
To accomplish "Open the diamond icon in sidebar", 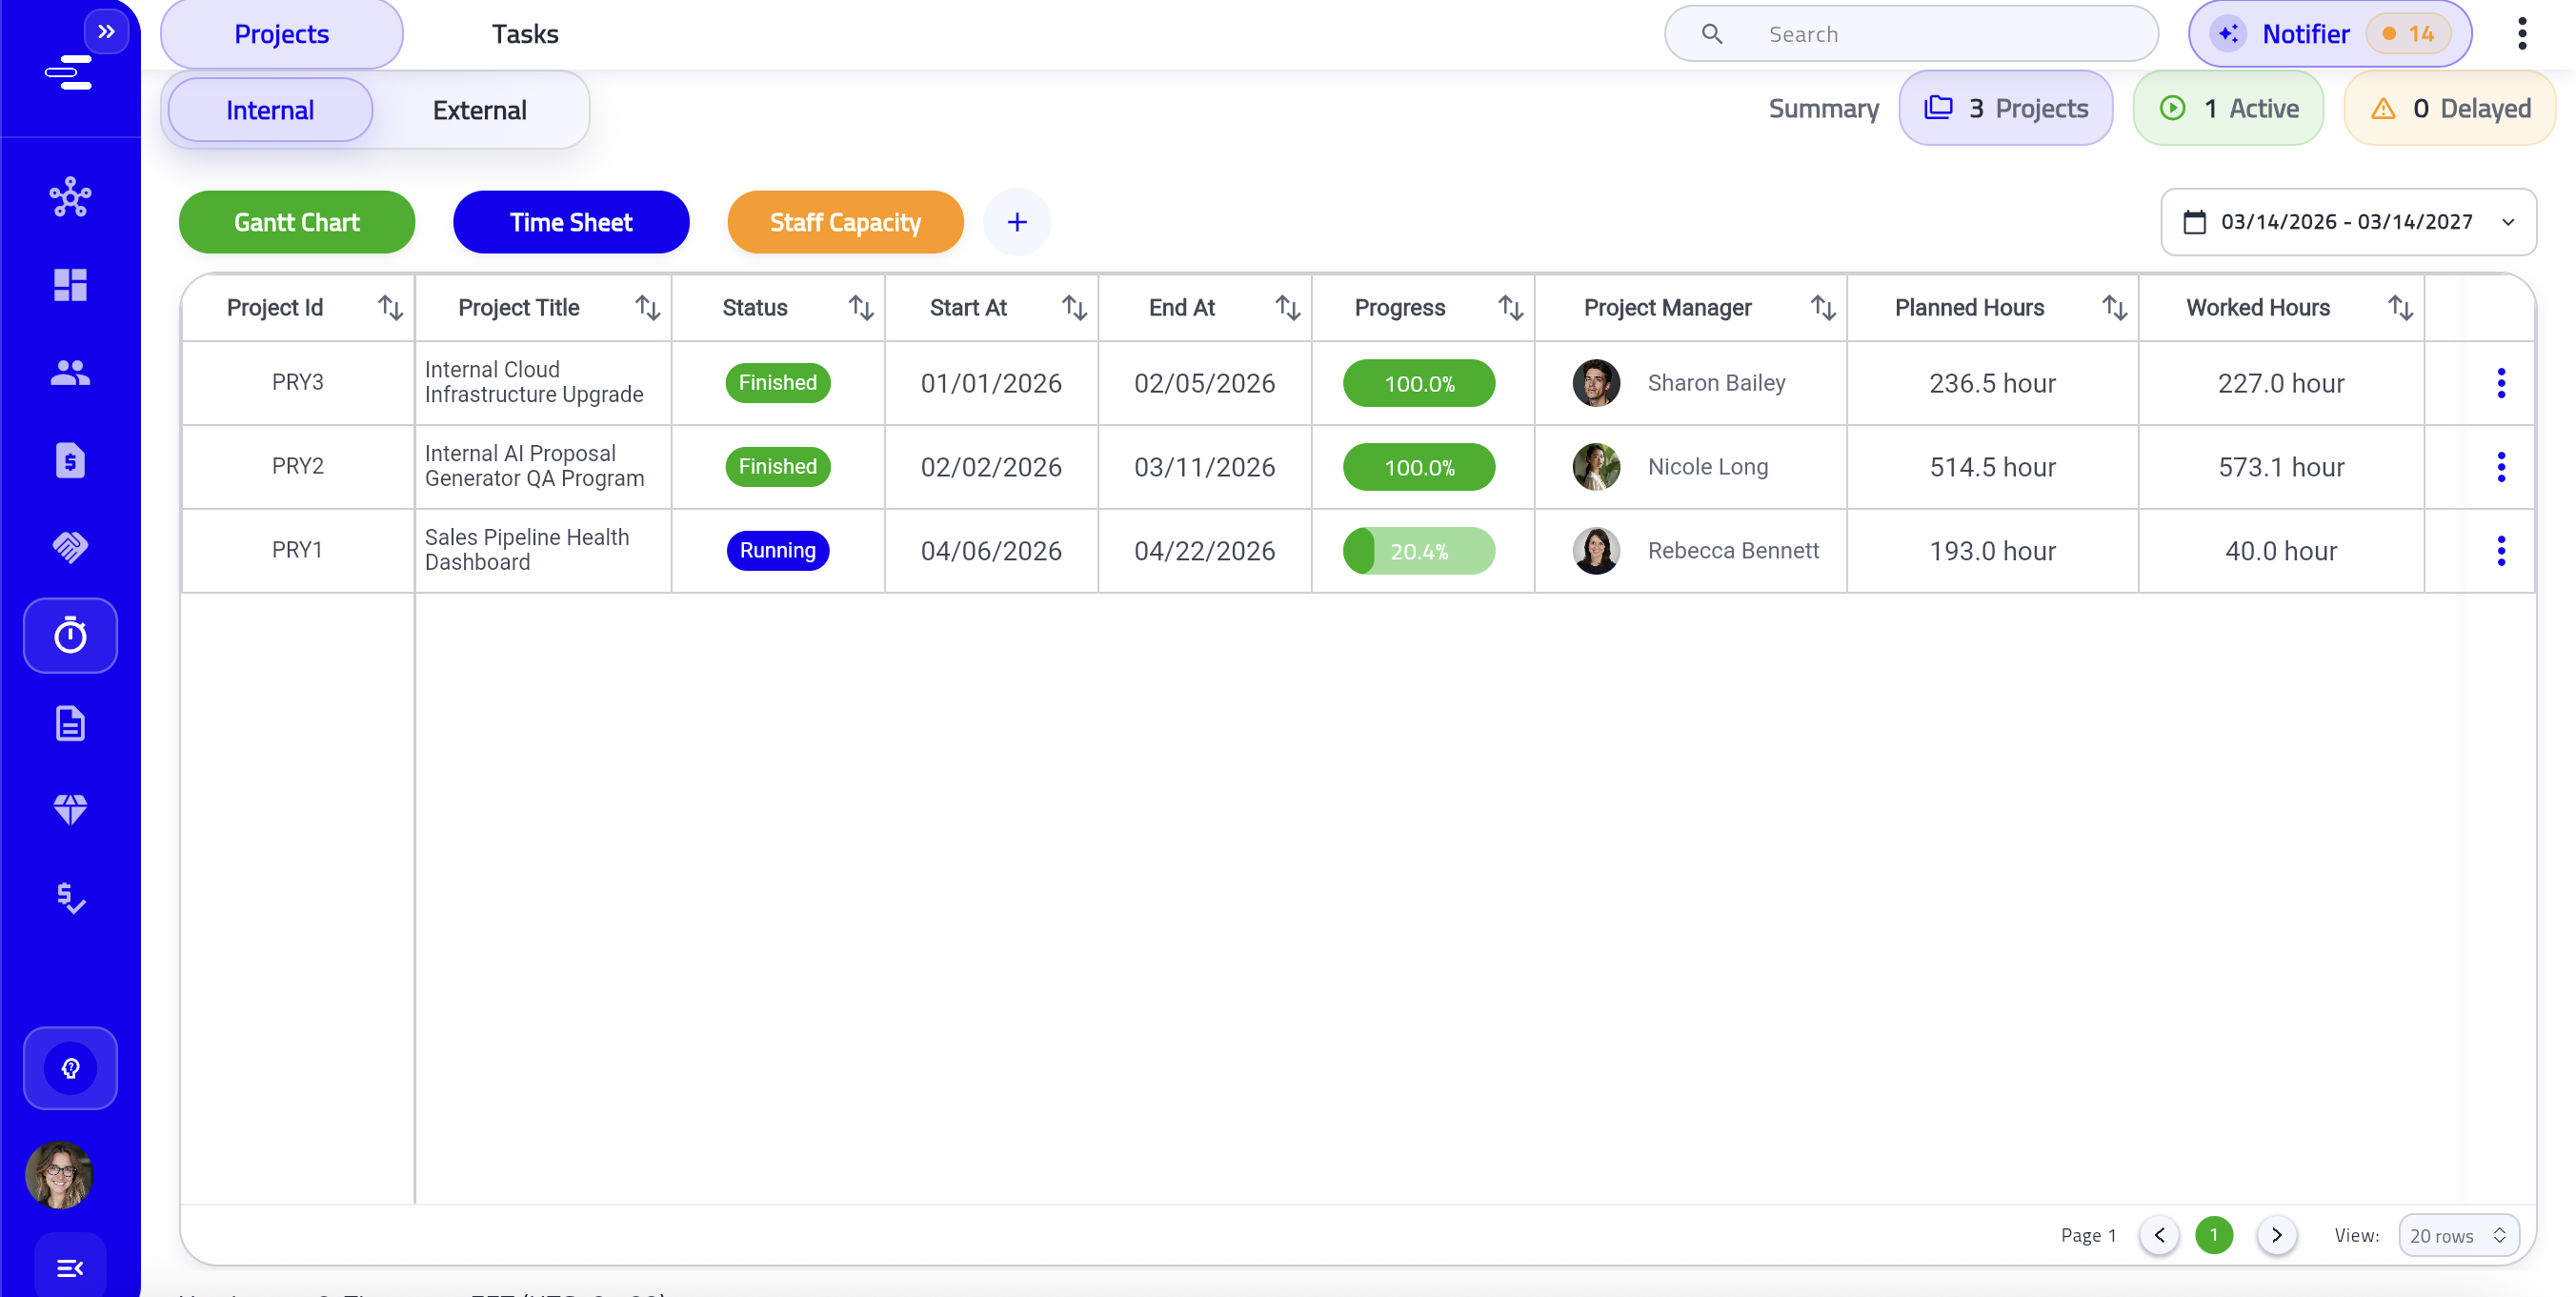I will tap(70, 809).
